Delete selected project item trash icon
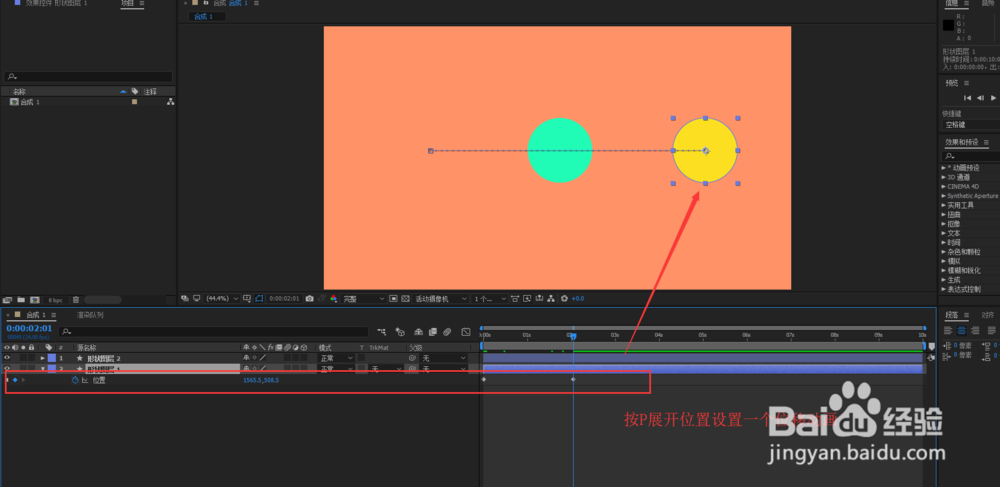Screen dimensions: 1000x487 click(76, 300)
